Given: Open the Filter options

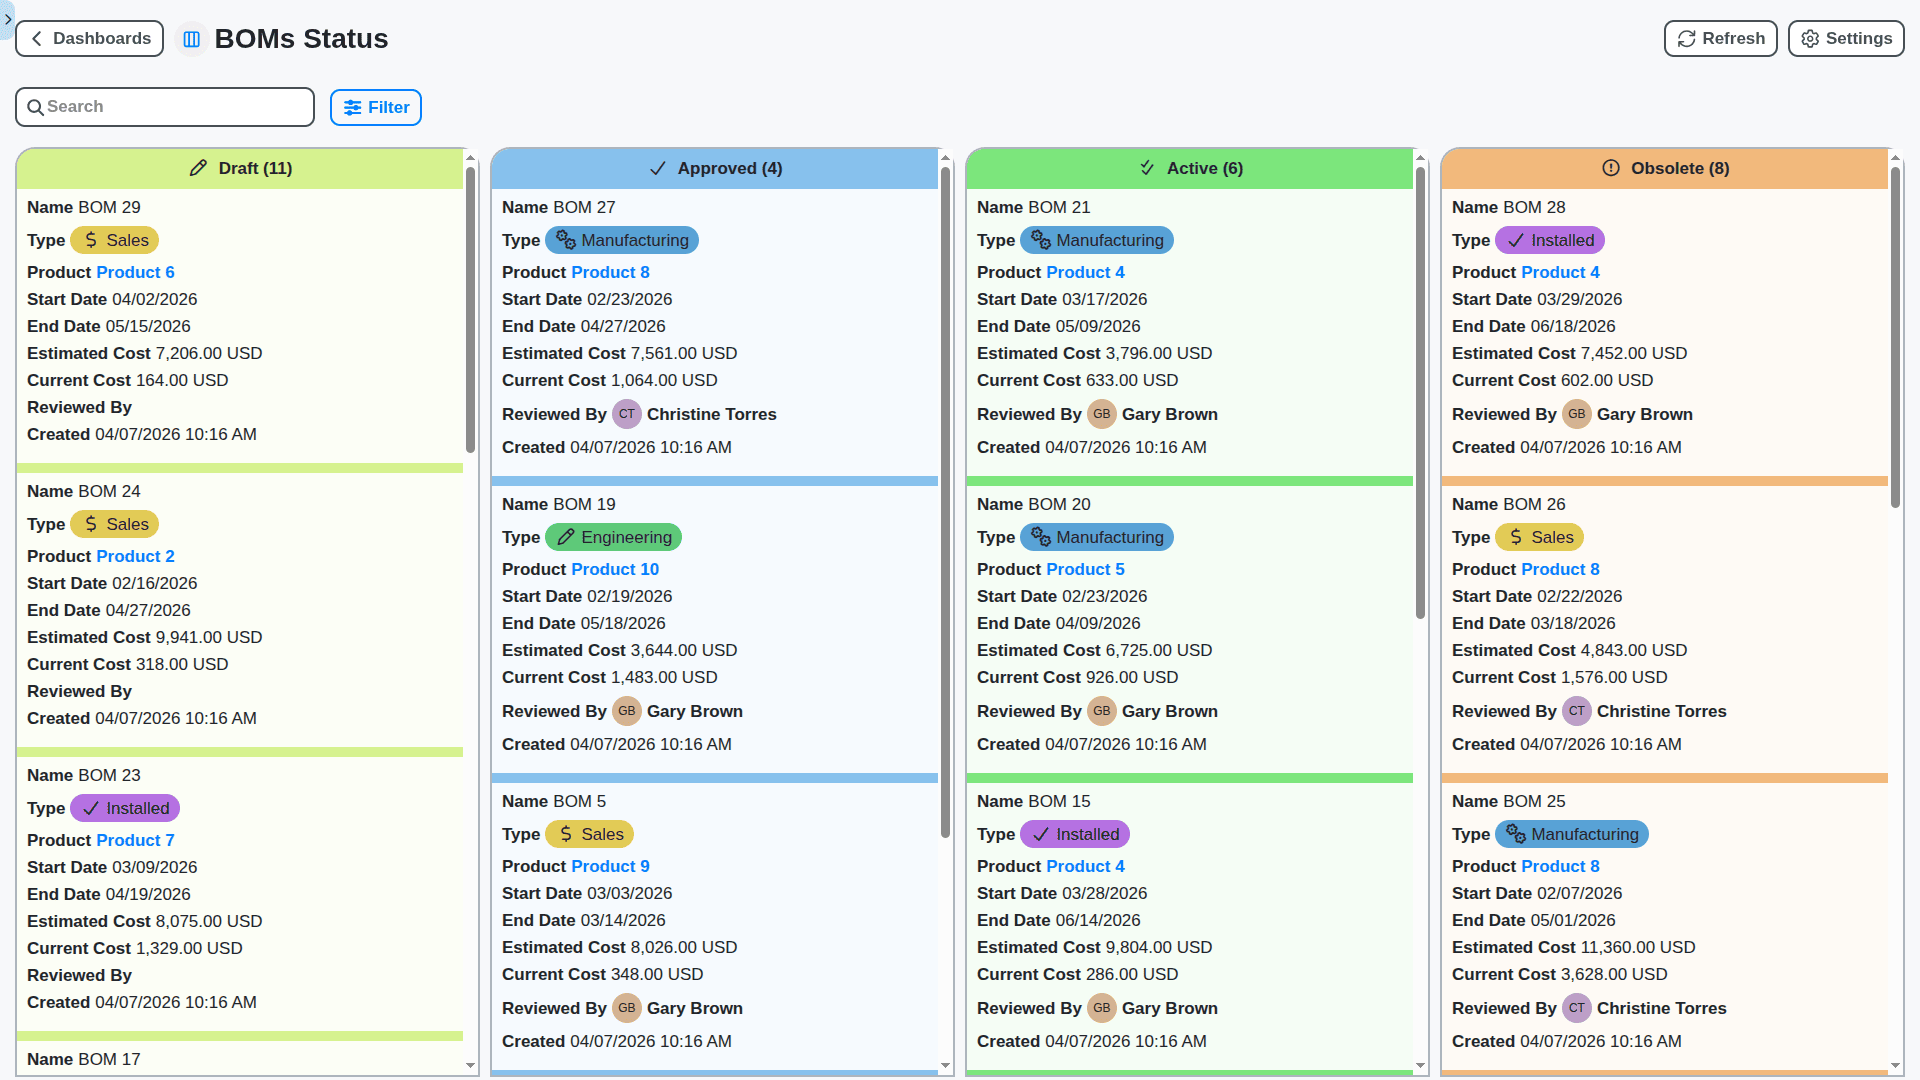Looking at the screenshot, I should coord(375,107).
